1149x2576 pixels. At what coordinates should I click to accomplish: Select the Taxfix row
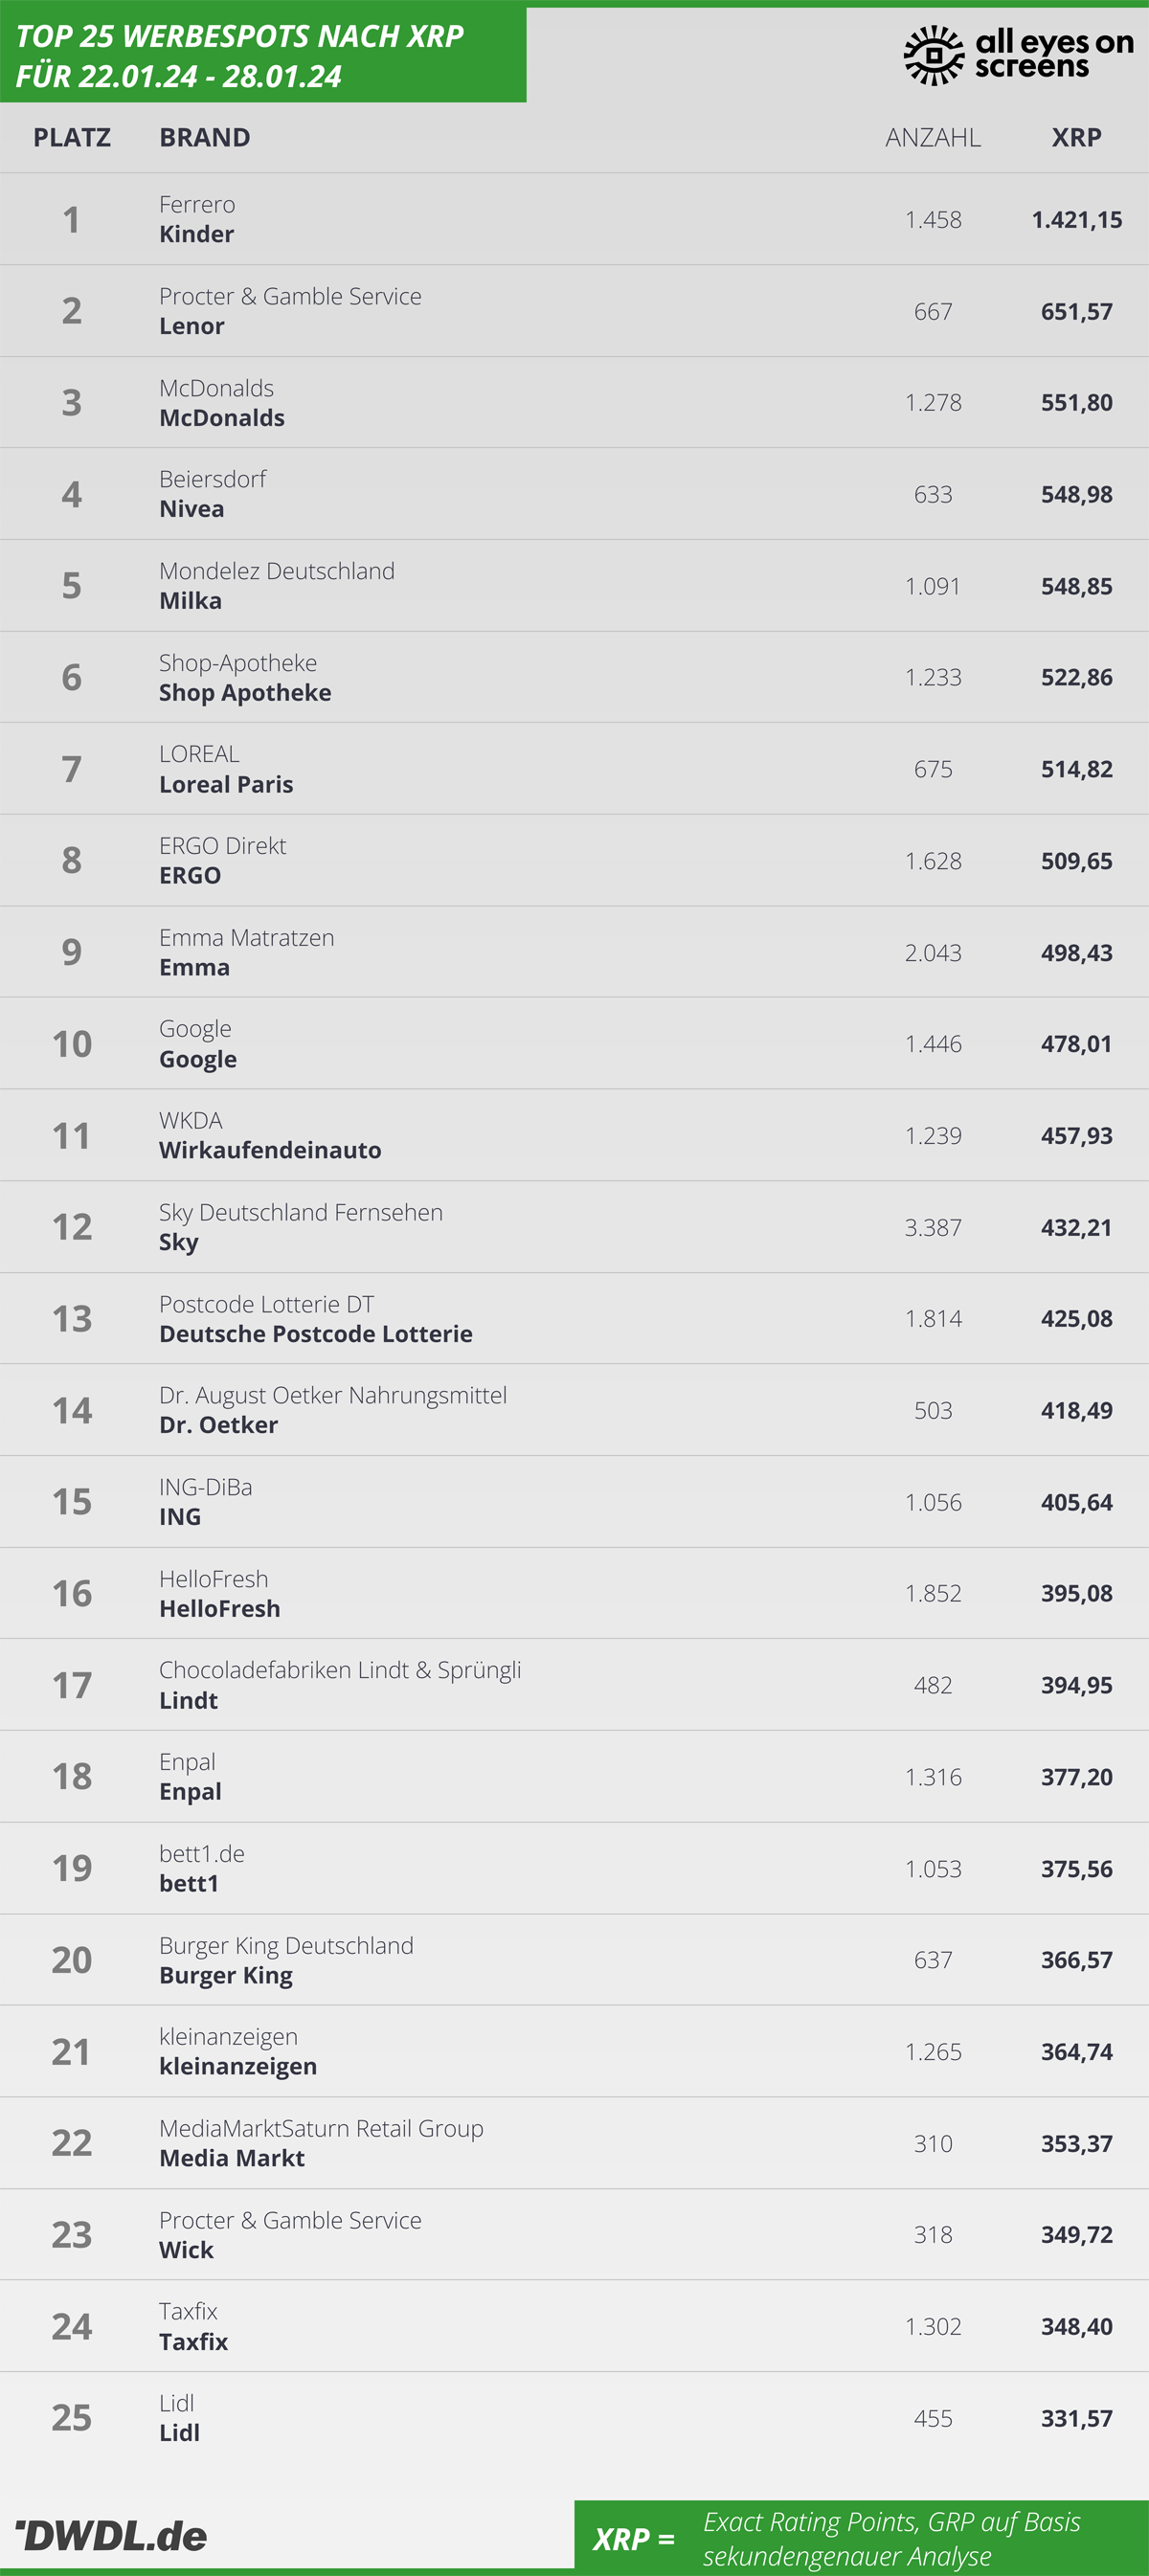coord(574,2326)
